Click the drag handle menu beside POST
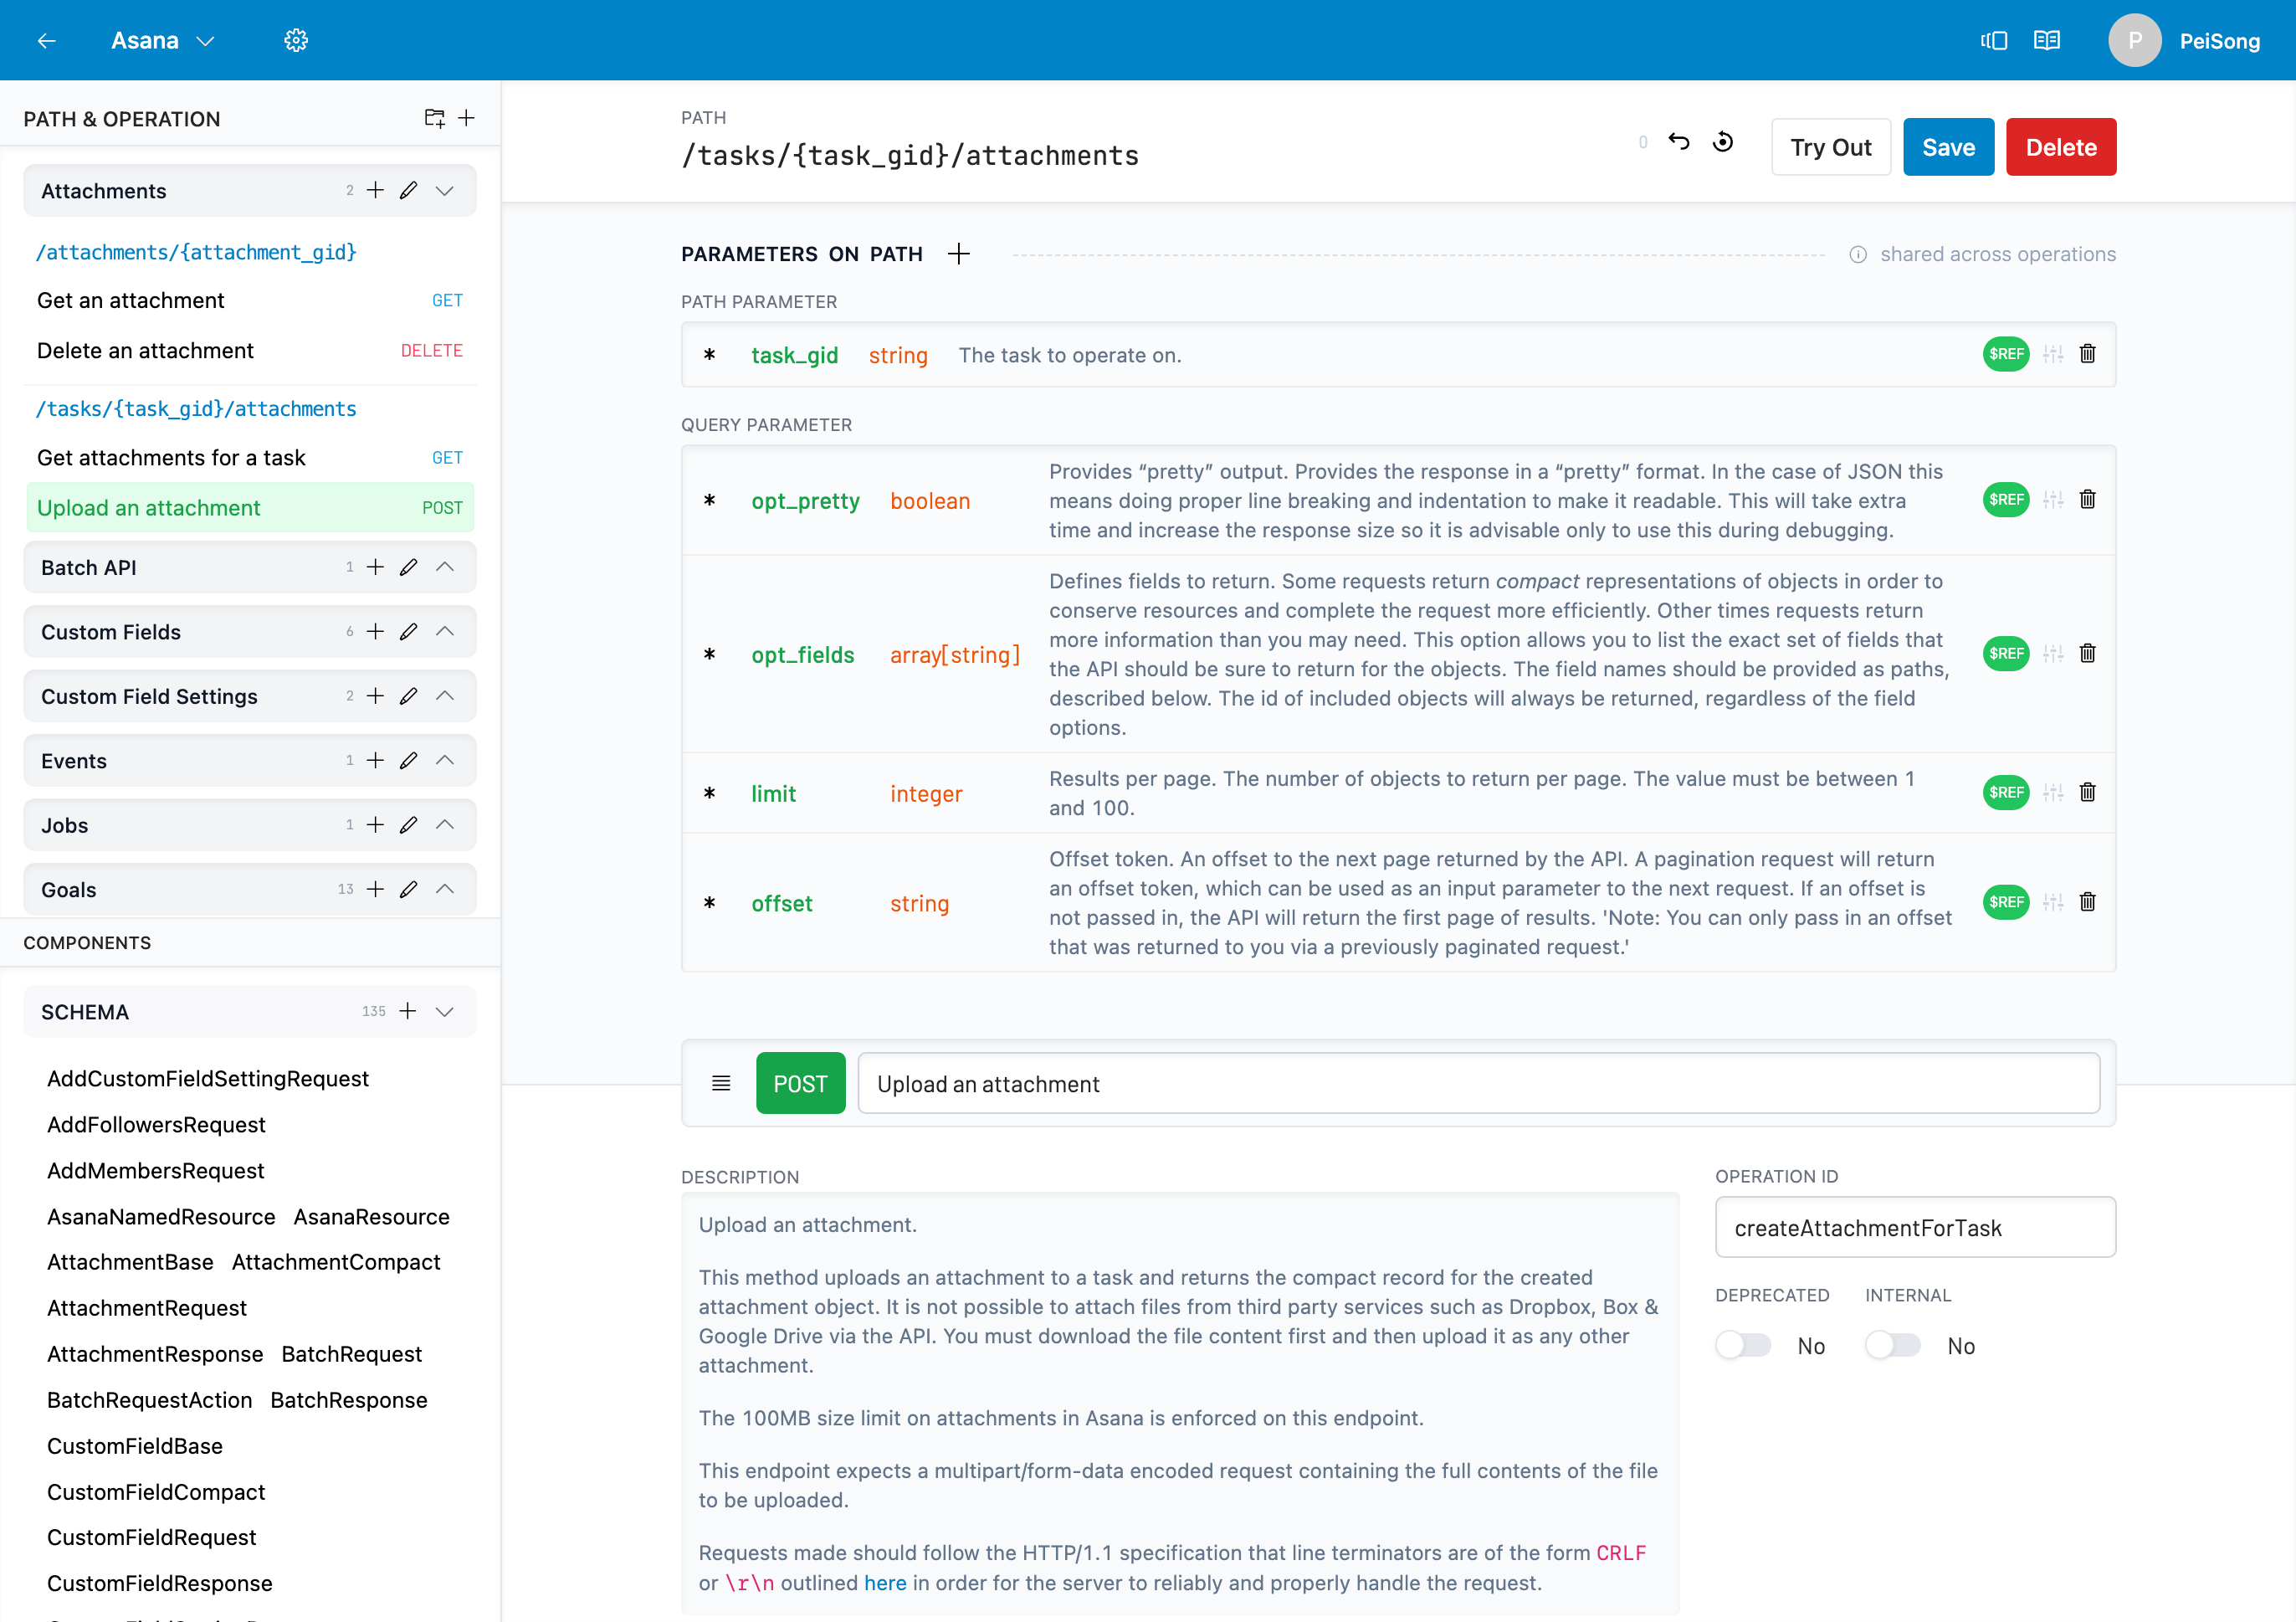 (x=721, y=1083)
